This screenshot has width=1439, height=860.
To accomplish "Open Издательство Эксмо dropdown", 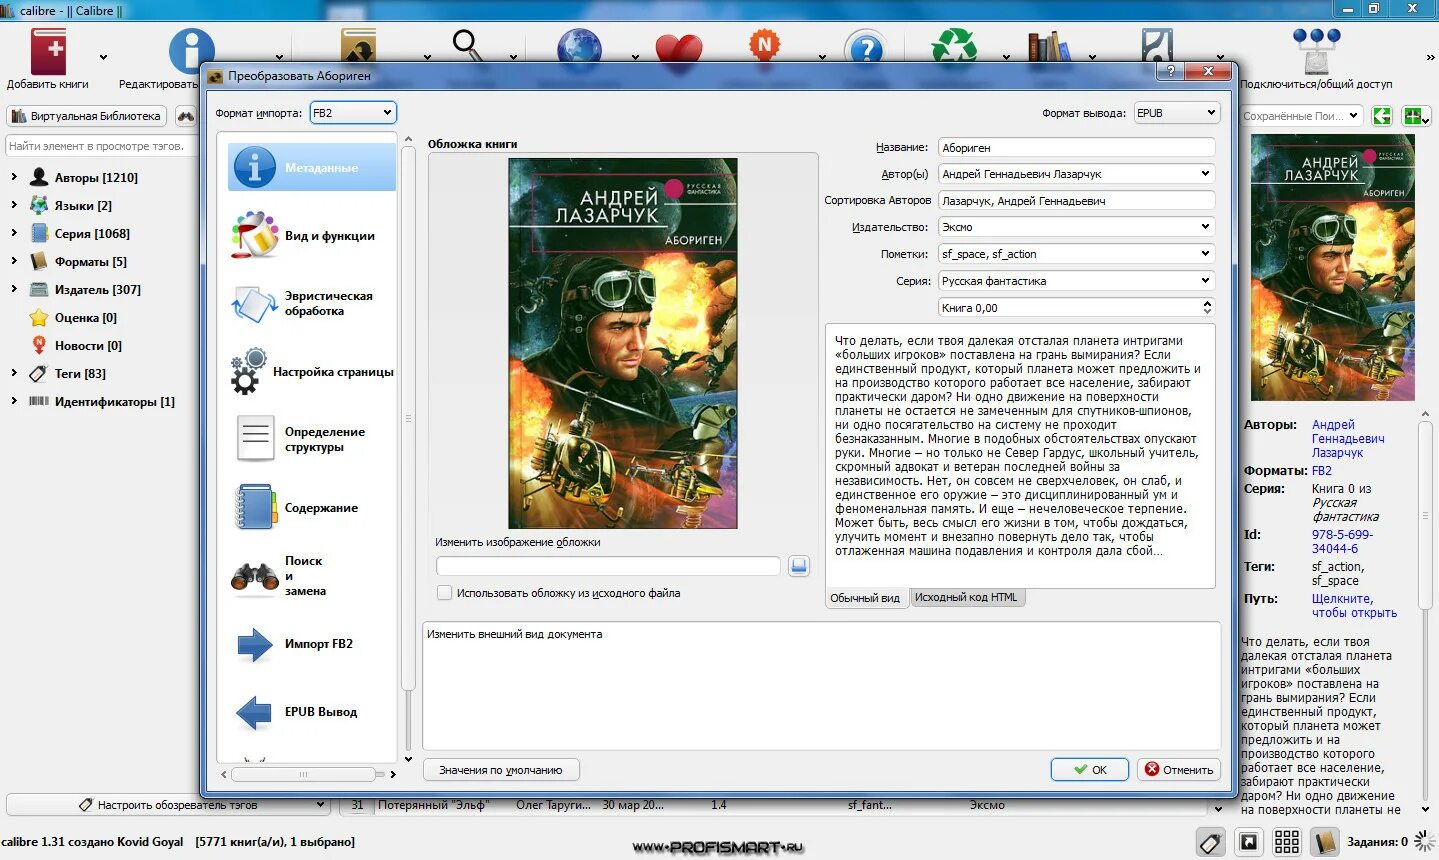I will coord(1205,227).
